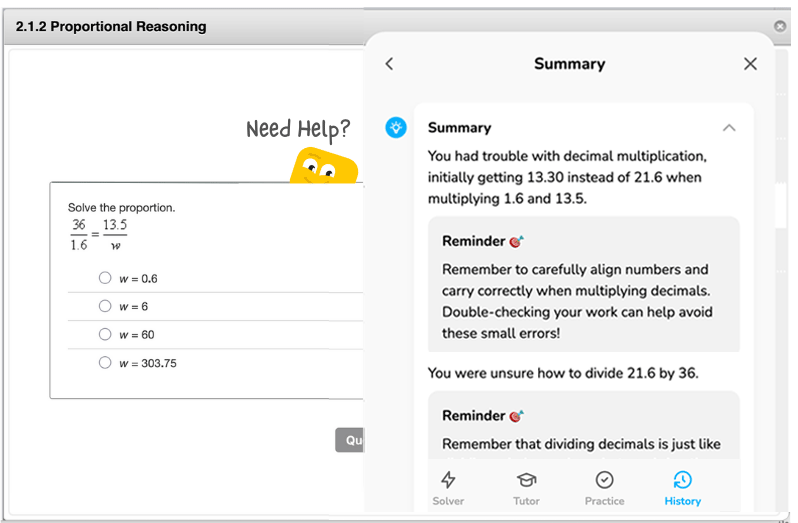
Task: Close the Proportional Reasoning window
Action: [780, 26]
